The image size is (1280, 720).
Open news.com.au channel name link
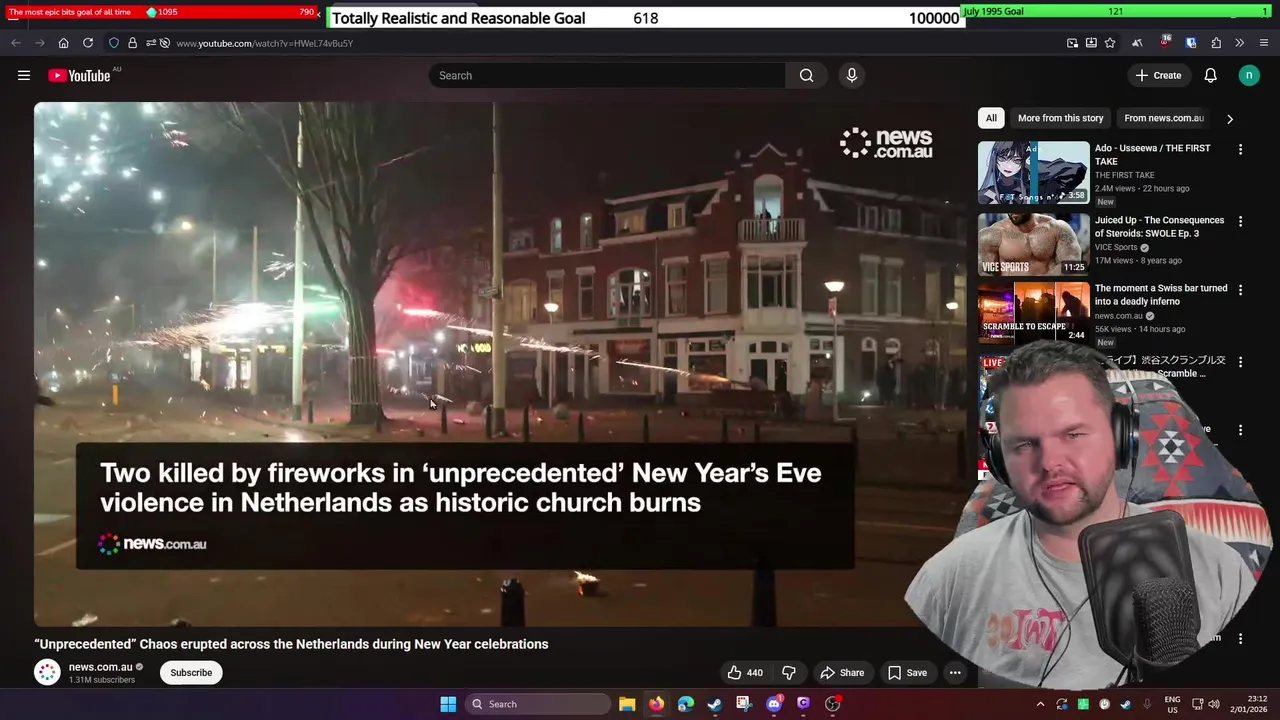[x=100, y=667]
